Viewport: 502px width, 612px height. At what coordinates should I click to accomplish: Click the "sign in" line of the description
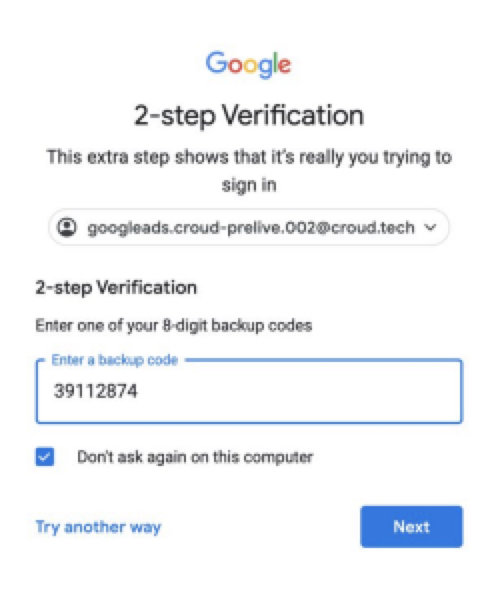click(249, 185)
